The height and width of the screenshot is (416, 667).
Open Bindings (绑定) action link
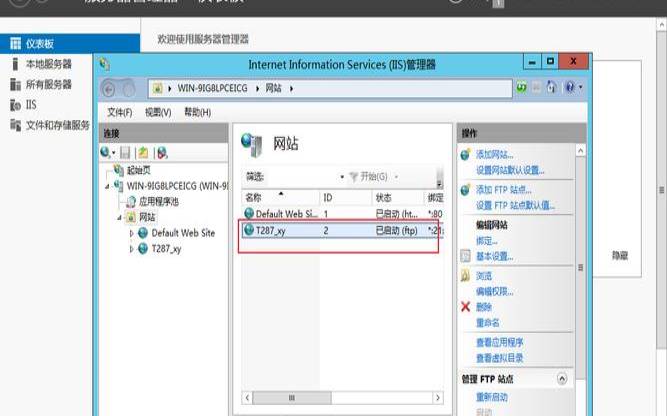point(486,241)
